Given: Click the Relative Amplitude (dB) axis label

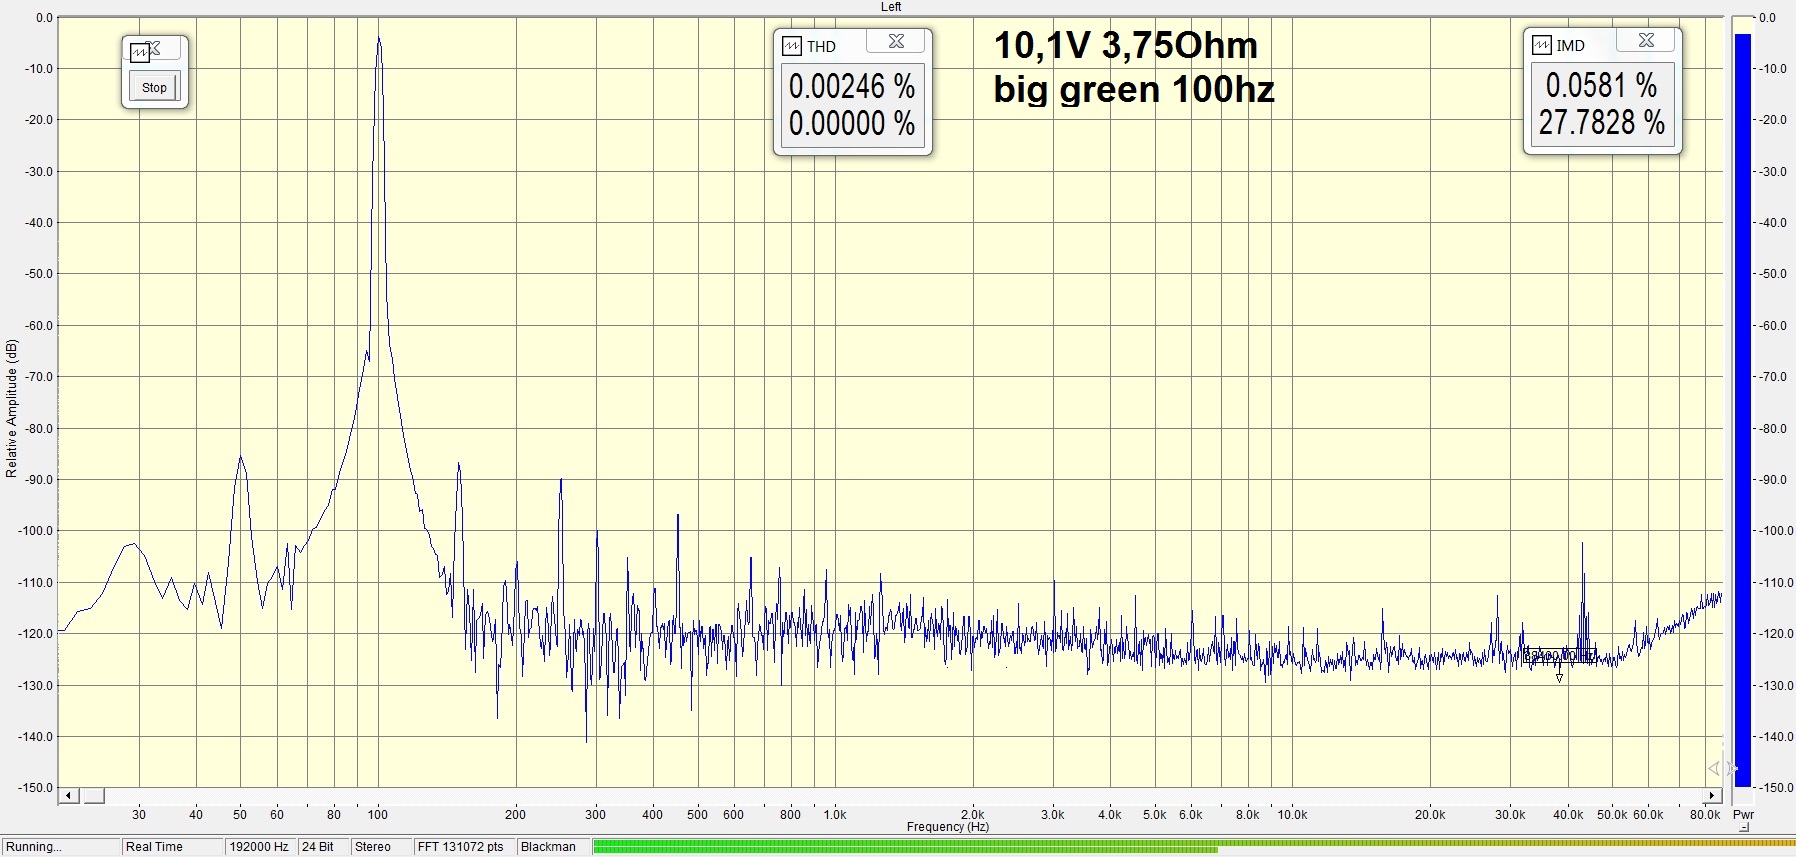Looking at the screenshot, I should click(x=11, y=408).
